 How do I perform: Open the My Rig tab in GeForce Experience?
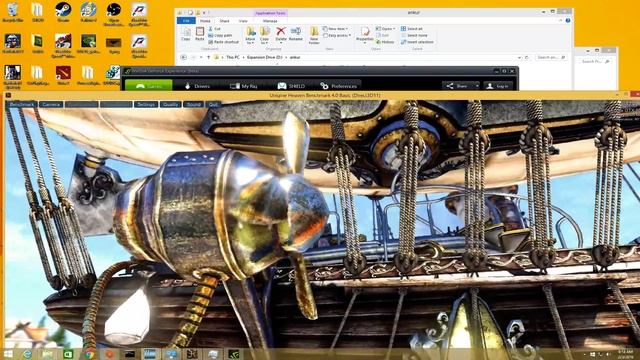(244, 86)
